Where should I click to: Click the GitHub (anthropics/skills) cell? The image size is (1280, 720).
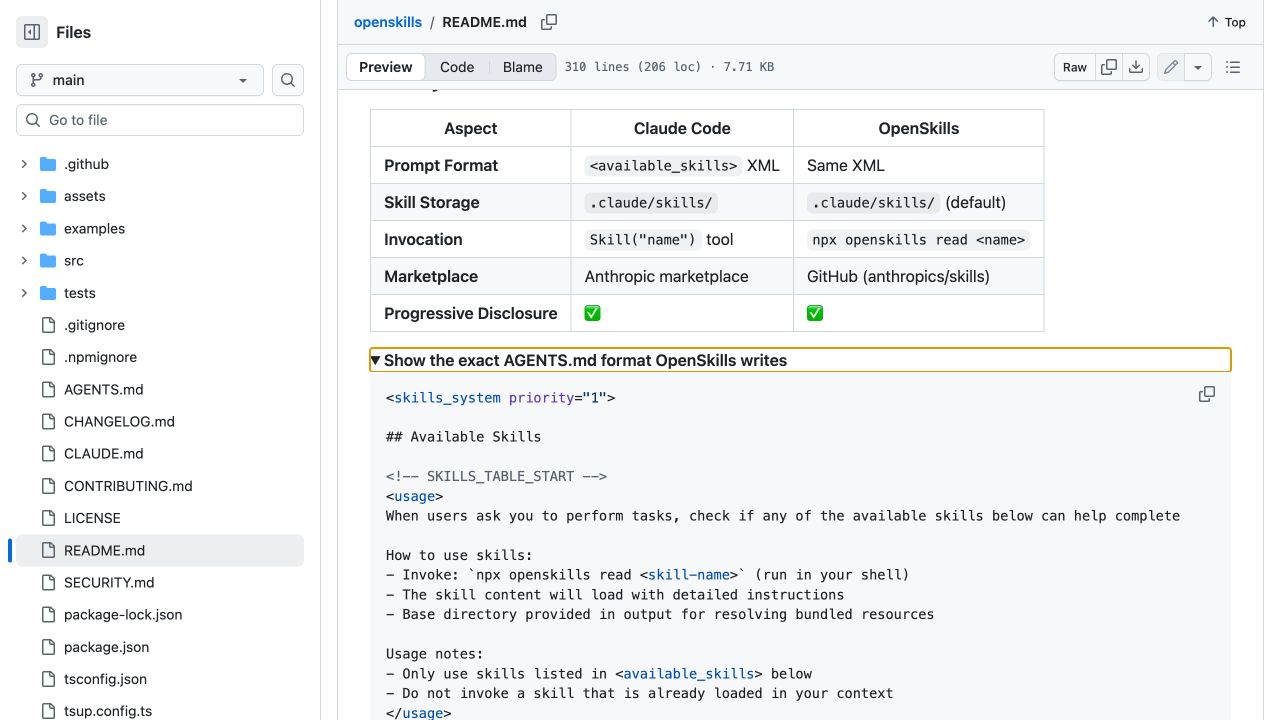click(919, 276)
